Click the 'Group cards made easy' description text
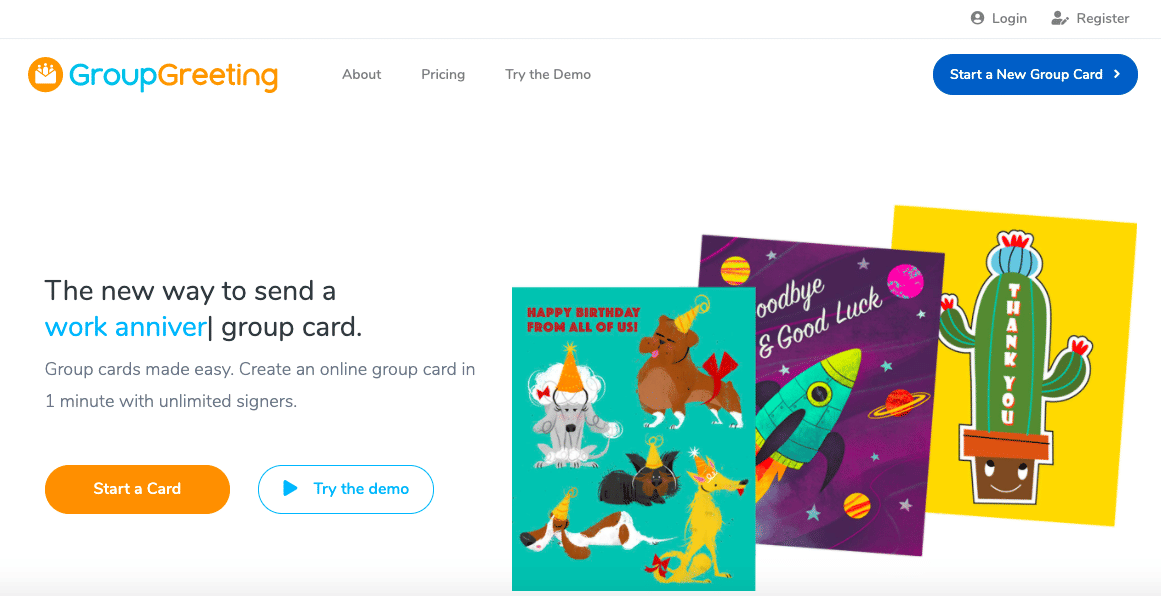This screenshot has height=596, width=1161. (260, 385)
